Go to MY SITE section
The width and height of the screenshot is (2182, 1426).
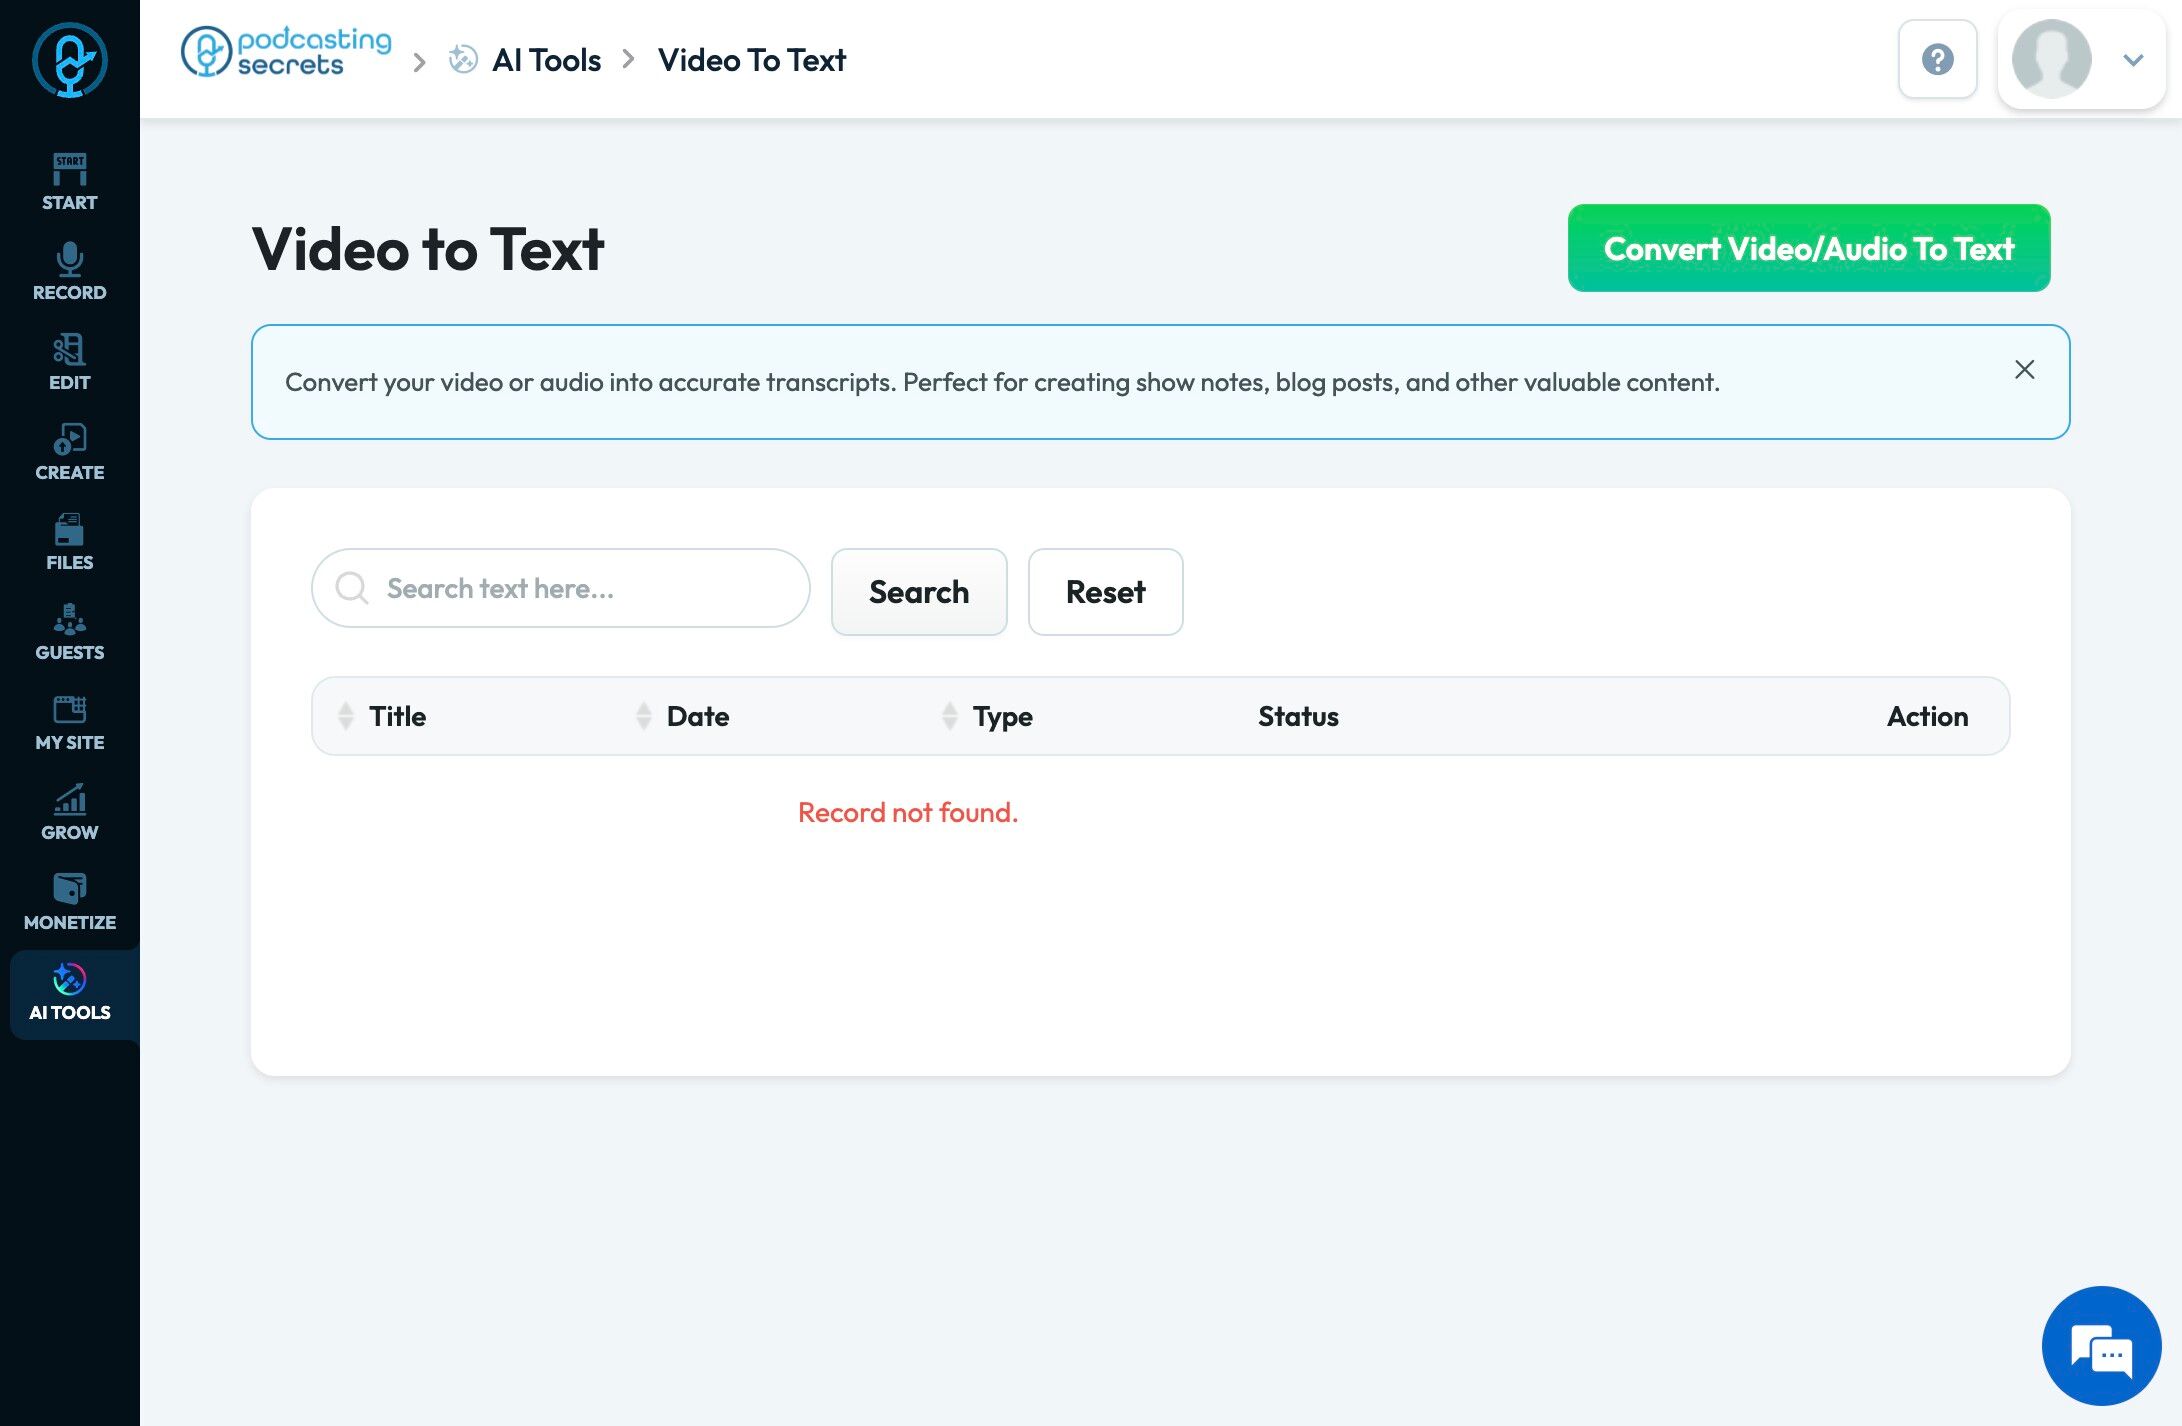coord(69,722)
